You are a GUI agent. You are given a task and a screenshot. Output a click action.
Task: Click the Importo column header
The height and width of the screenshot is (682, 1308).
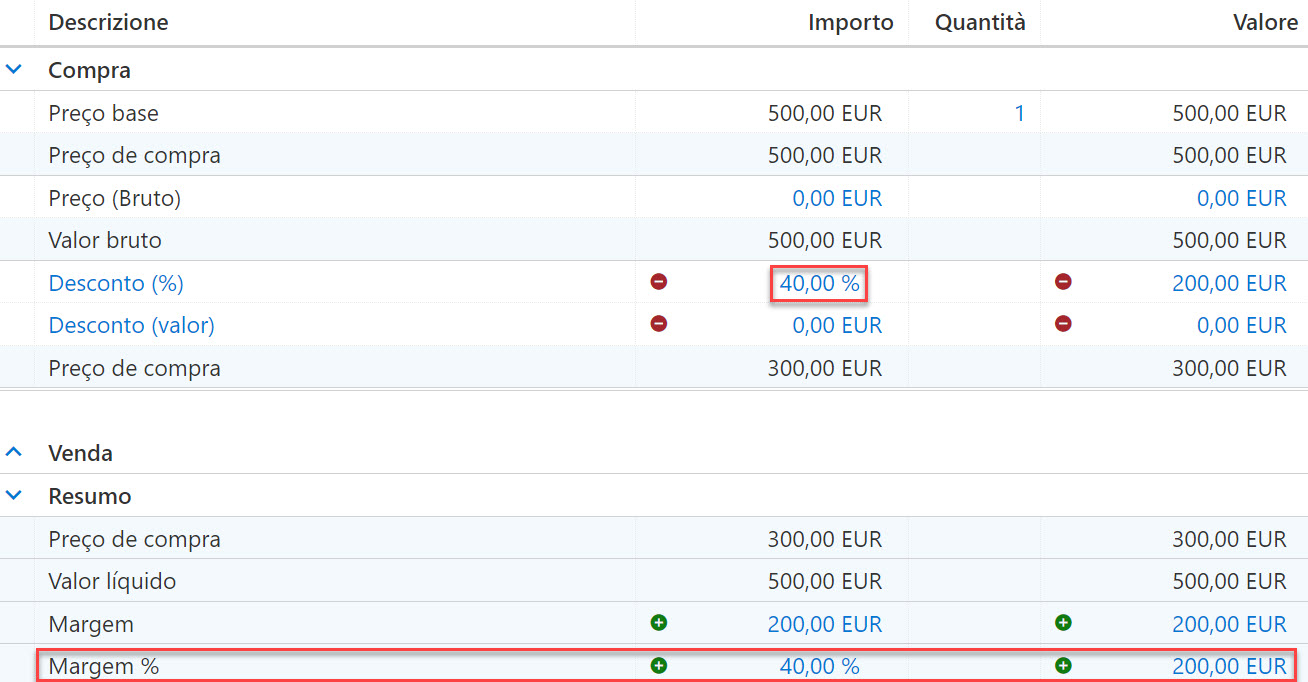click(851, 22)
